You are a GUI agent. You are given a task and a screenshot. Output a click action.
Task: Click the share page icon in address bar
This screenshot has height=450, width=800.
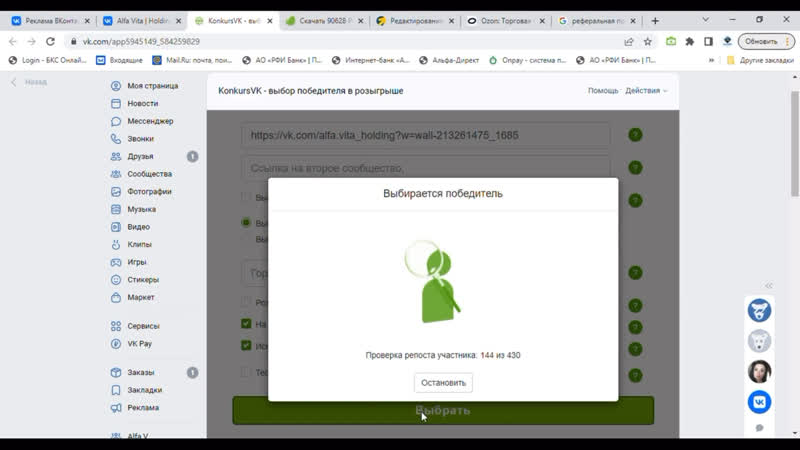[x=629, y=41]
